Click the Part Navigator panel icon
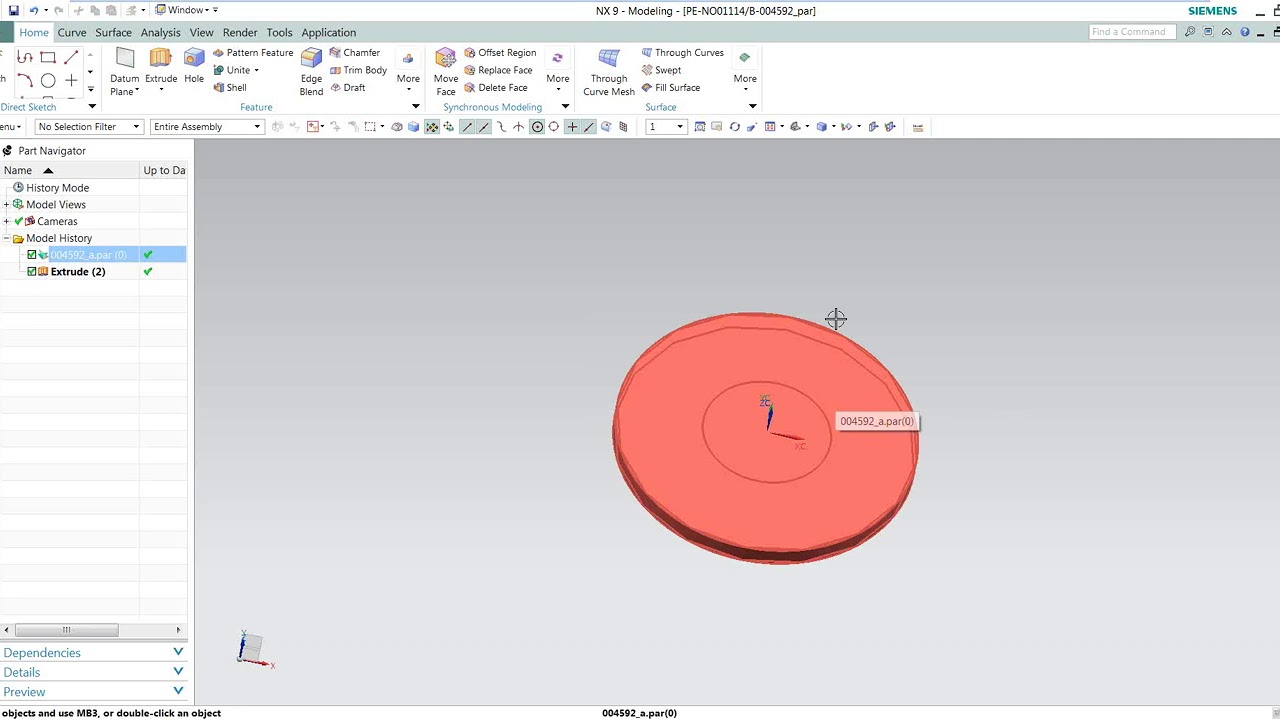The height and width of the screenshot is (720, 1280). point(7,151)
